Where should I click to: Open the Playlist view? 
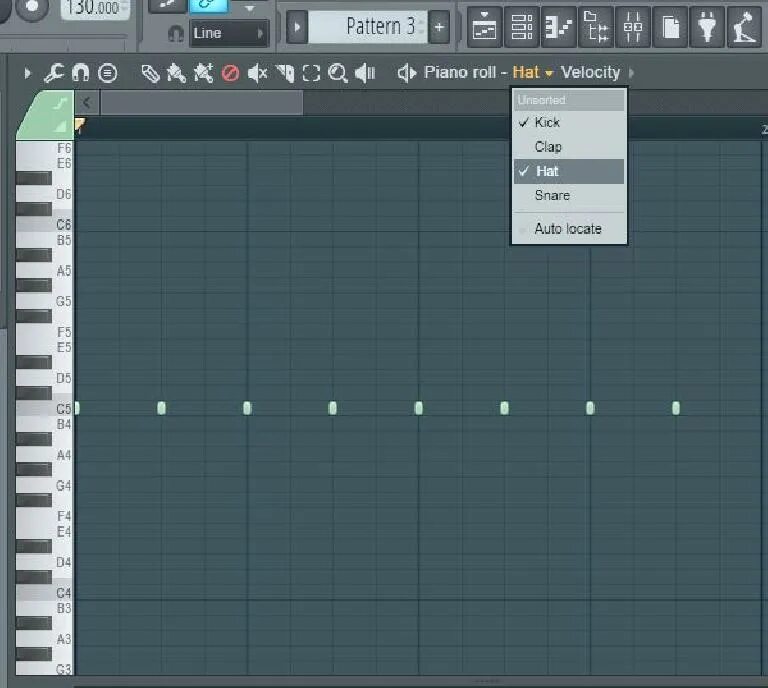click(x=484, y=27)
